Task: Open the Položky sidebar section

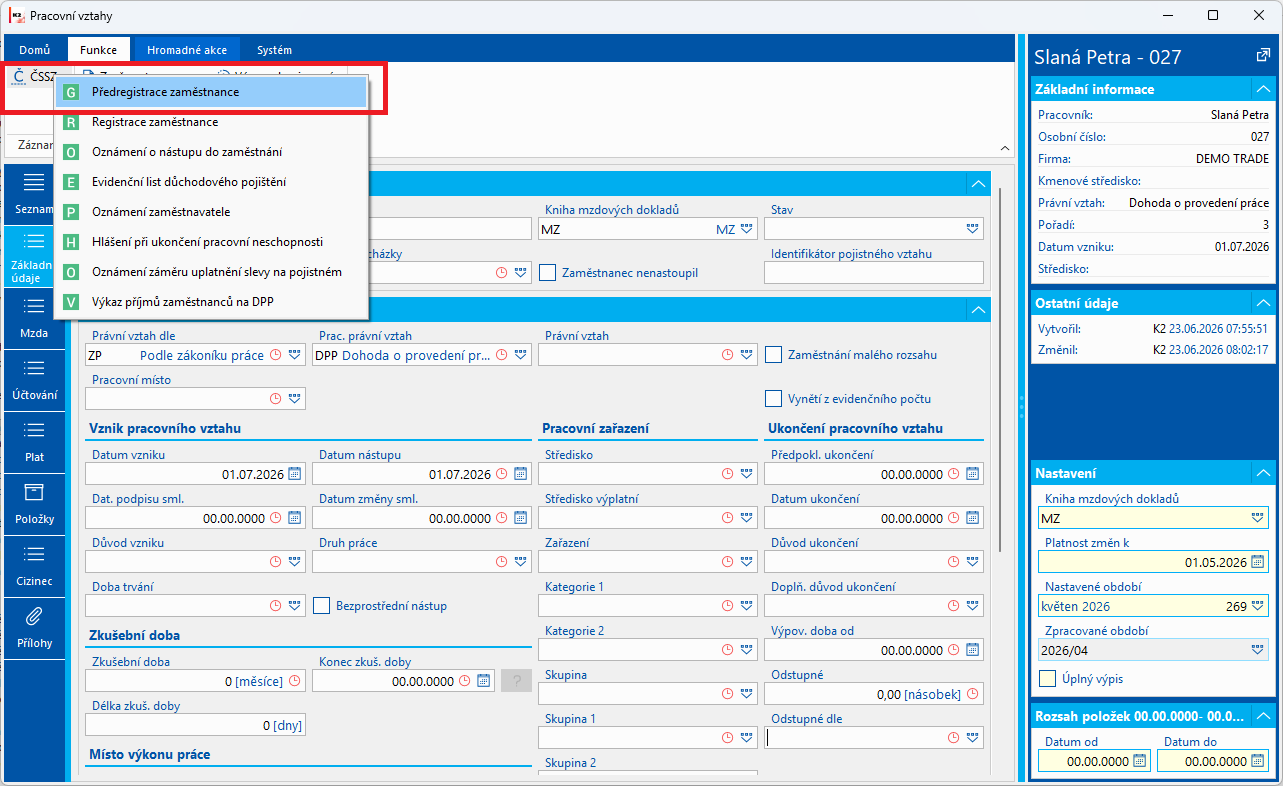Action: 34,504
